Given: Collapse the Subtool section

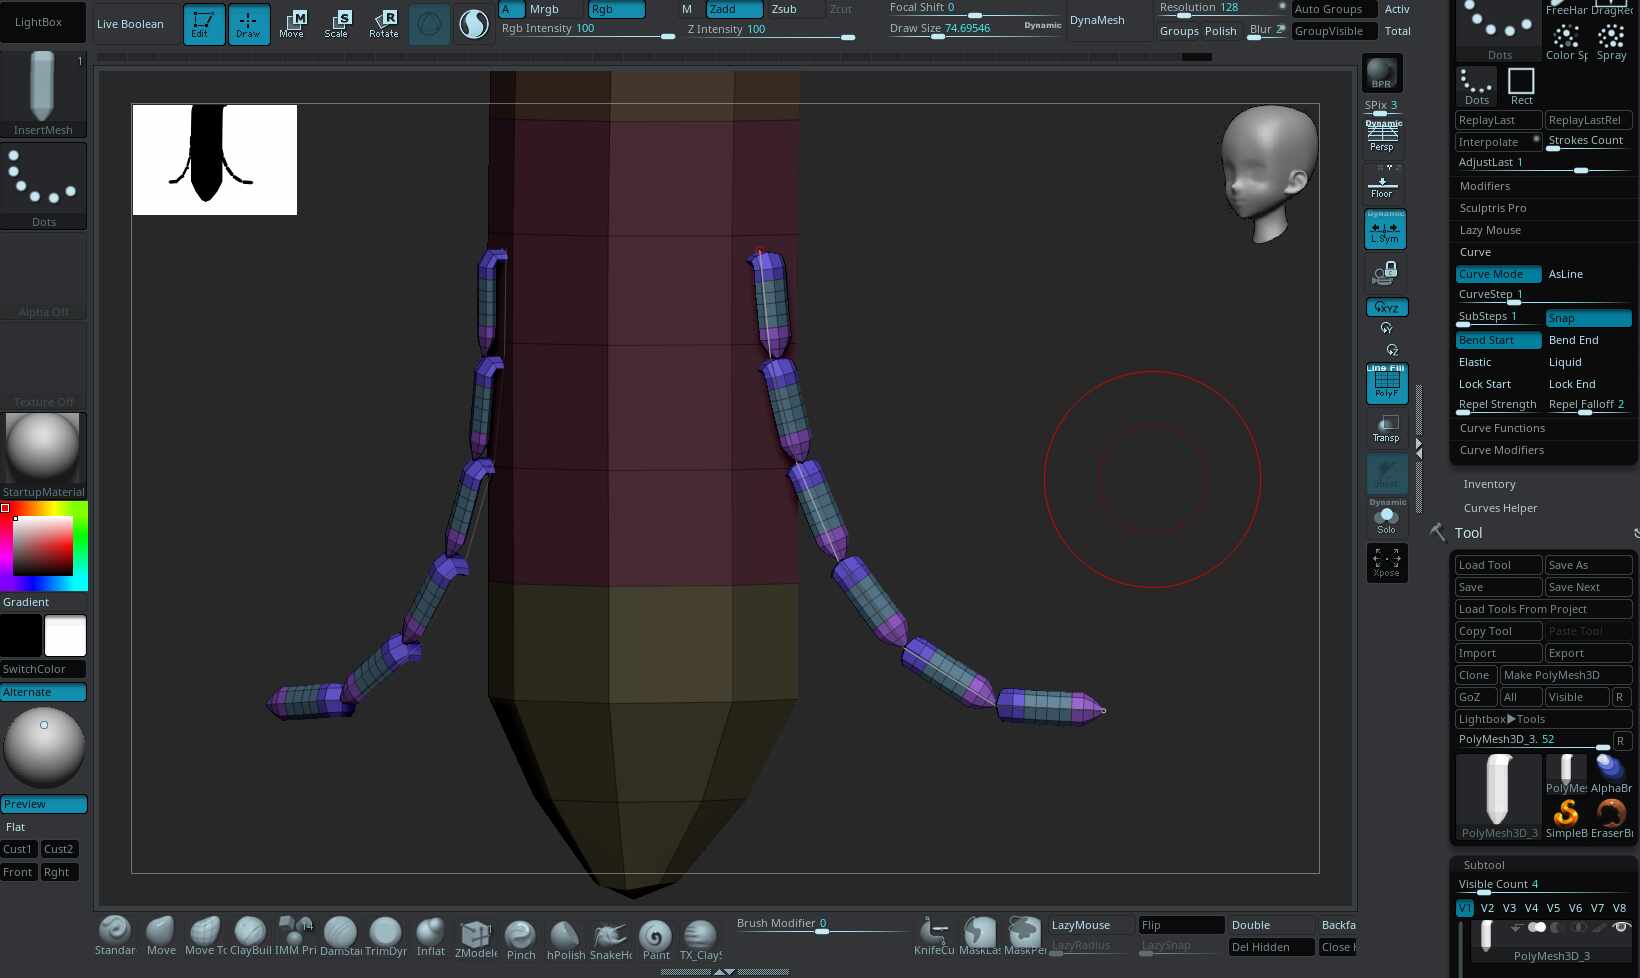Looking at the screenshot, I should [1484, 865].
